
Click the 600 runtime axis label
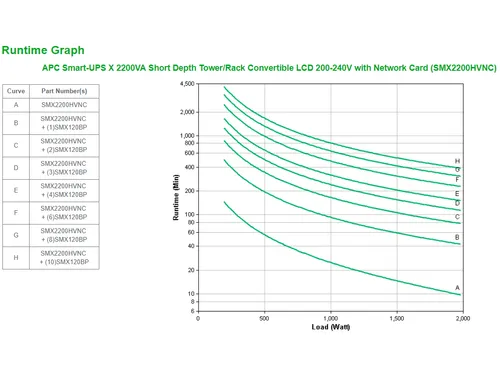189,153
